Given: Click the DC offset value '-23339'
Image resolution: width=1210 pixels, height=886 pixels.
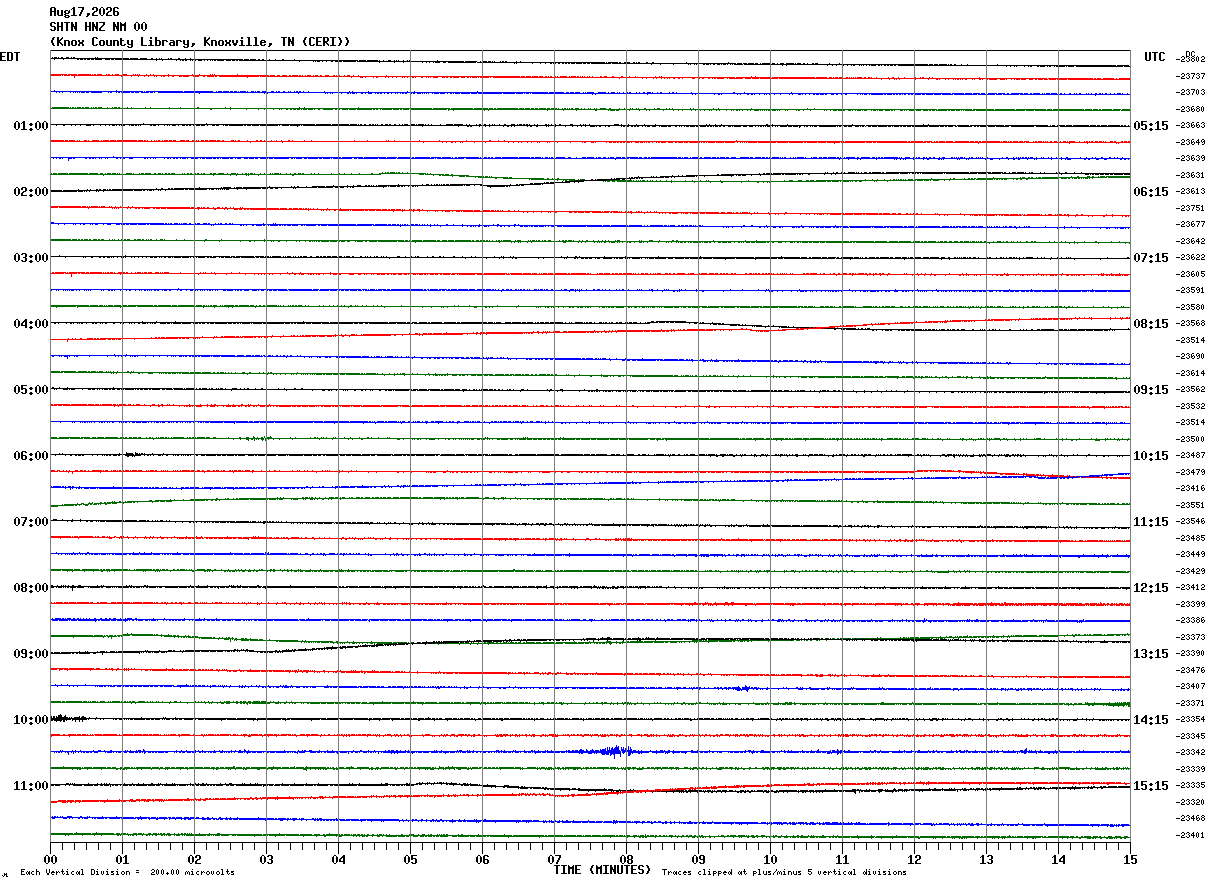Looking at the screenshot, I should tap(1190, 769).
